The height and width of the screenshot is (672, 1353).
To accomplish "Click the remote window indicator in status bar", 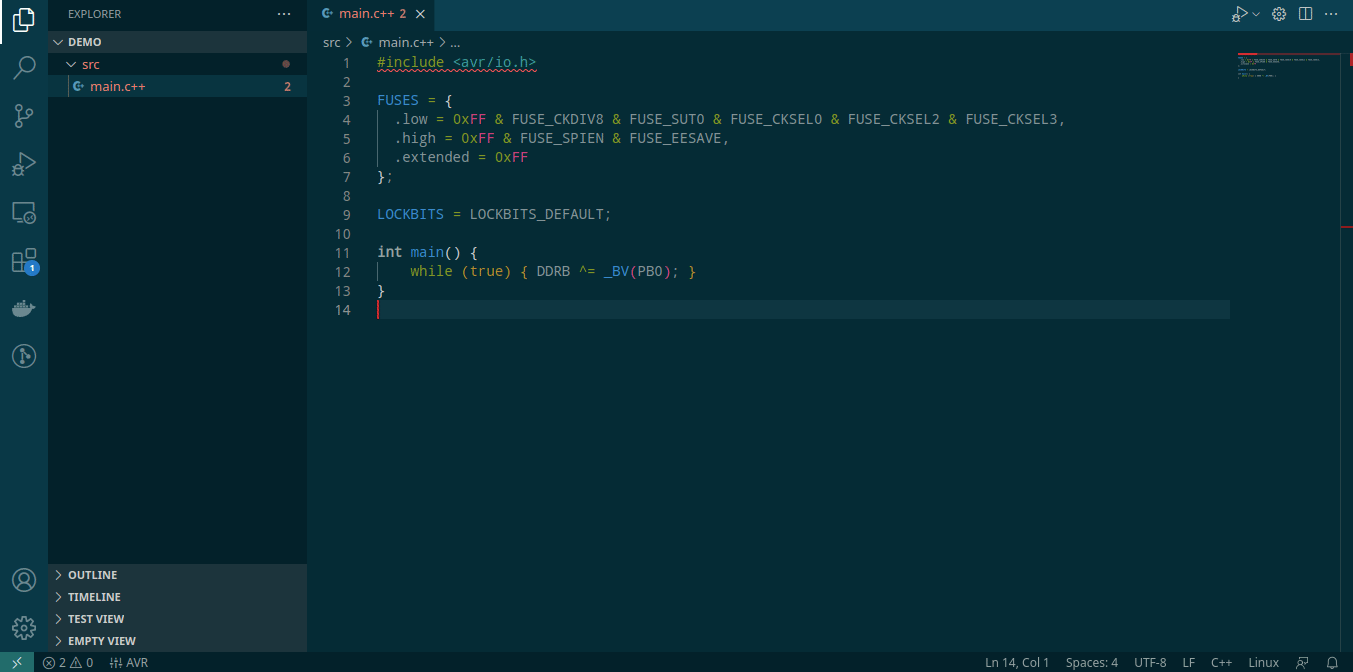I will pyautogui.click(x=17, y=662).
